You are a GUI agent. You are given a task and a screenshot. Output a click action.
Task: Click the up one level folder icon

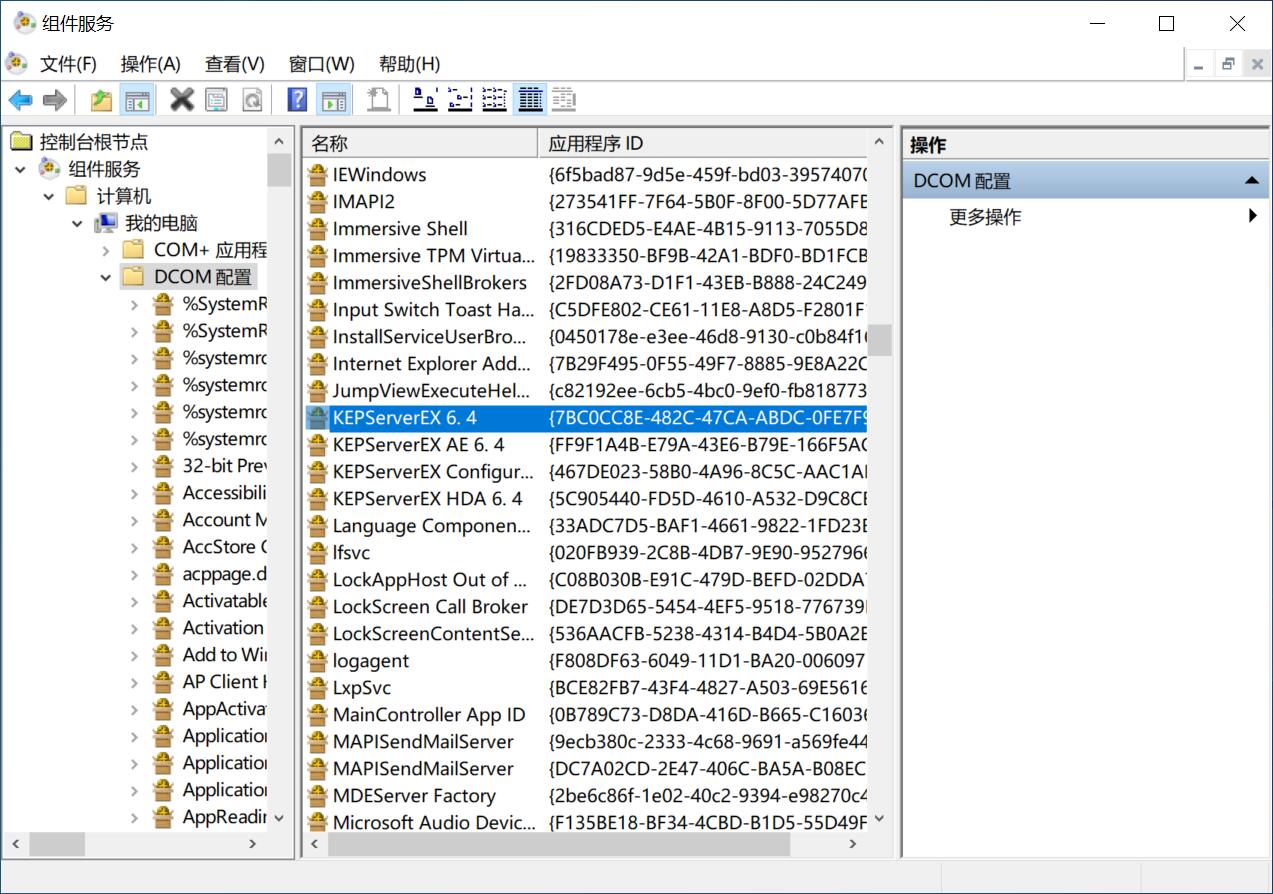[x=101, y=99]
